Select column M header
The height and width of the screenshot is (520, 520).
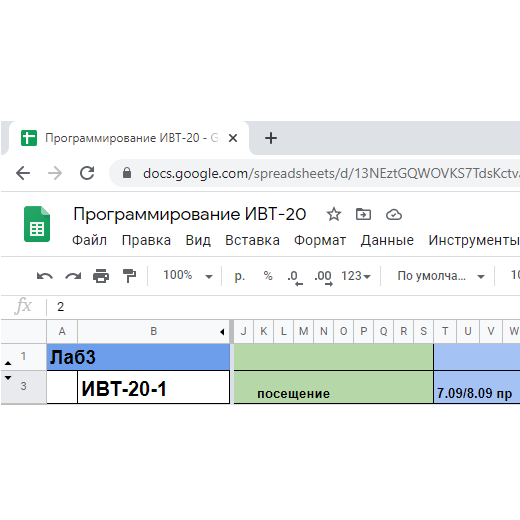(304, 331)
